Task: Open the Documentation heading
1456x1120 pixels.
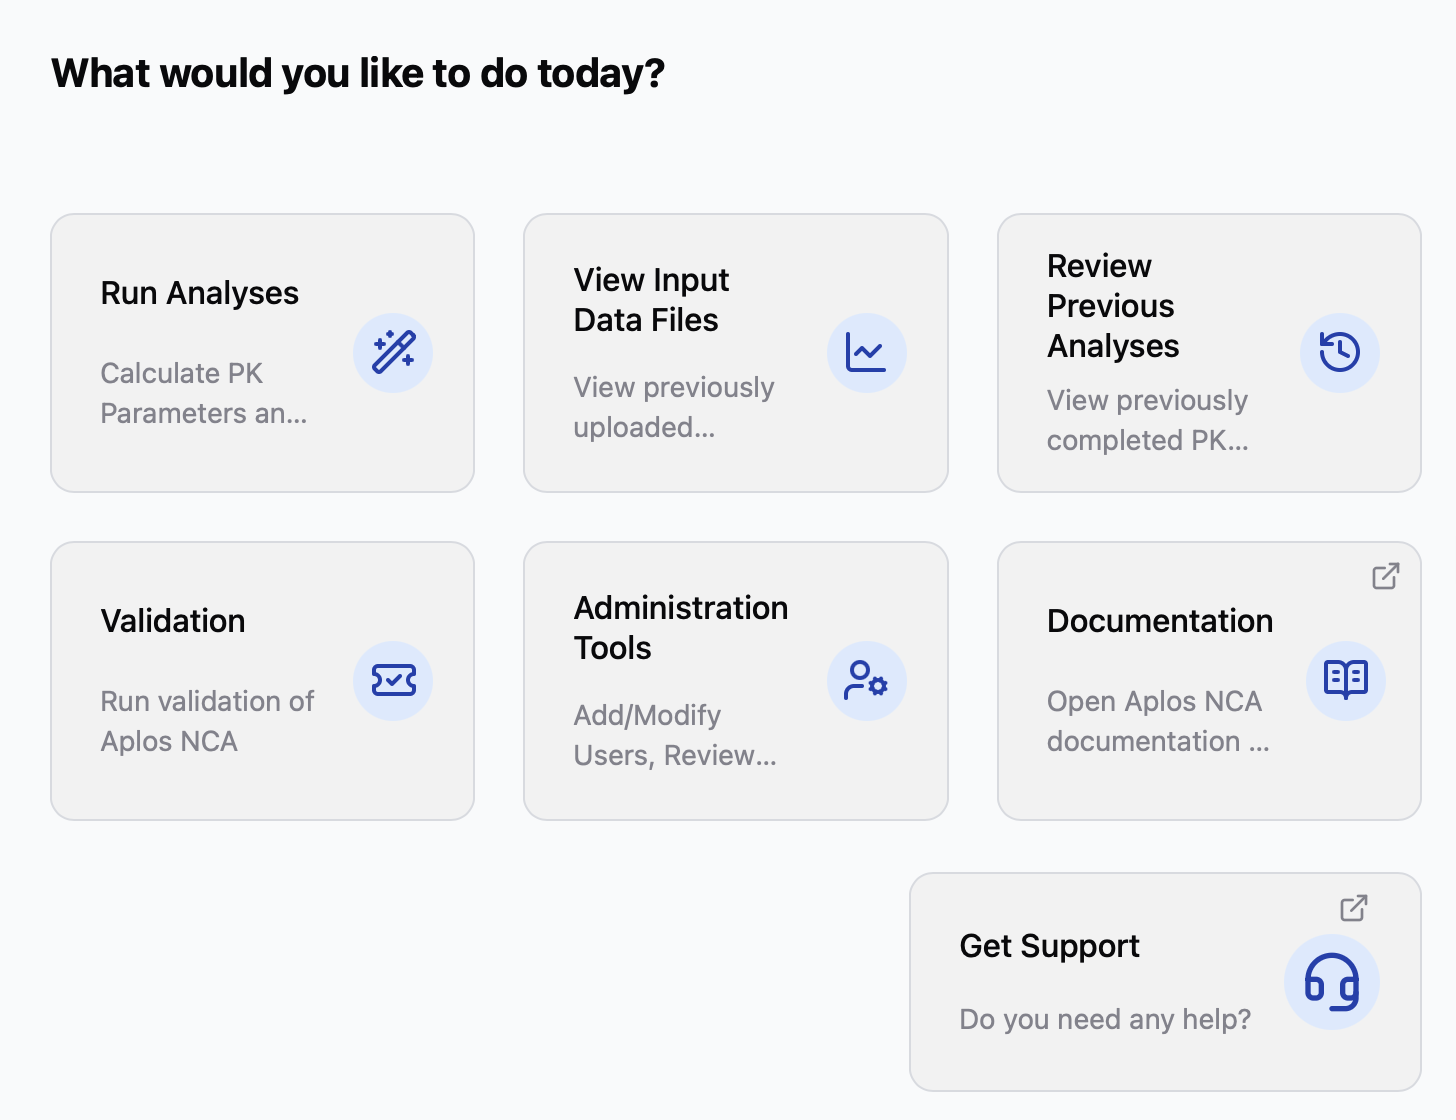Action: 1160,621
